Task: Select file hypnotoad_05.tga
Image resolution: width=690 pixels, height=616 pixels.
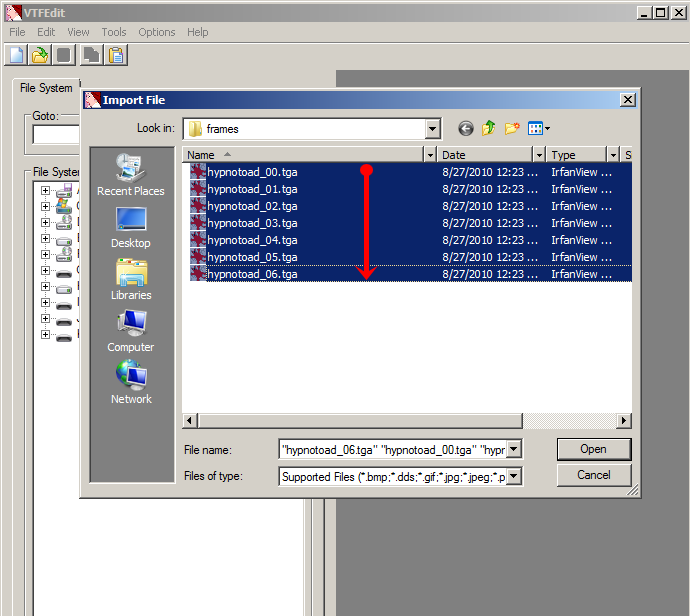Action: click(x=252, y=257)
